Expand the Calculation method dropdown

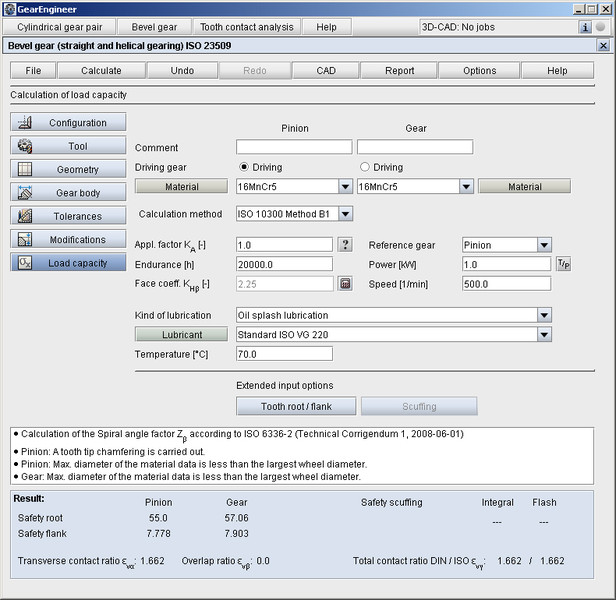point(345,213)
